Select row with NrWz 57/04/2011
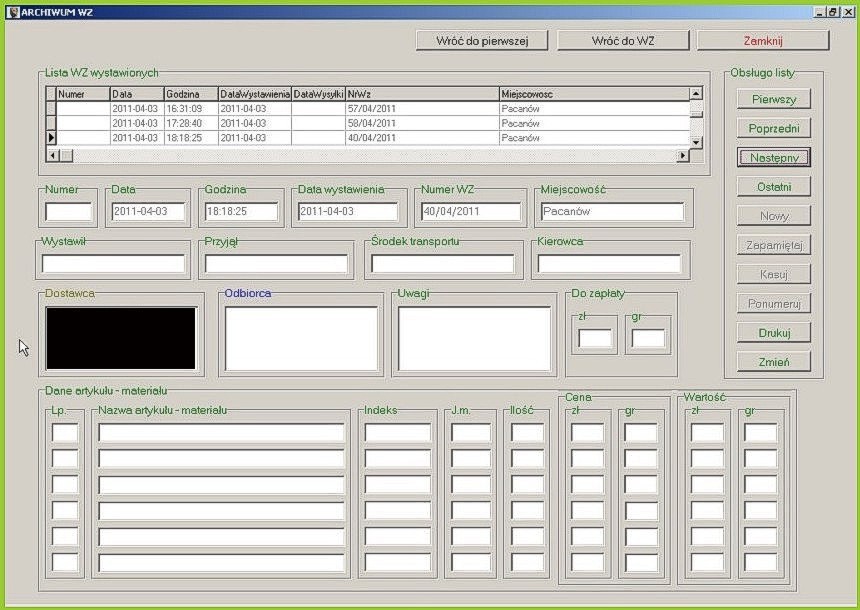Image resolution: width=860 pixels, height=610 pixels. pos(367,109)
